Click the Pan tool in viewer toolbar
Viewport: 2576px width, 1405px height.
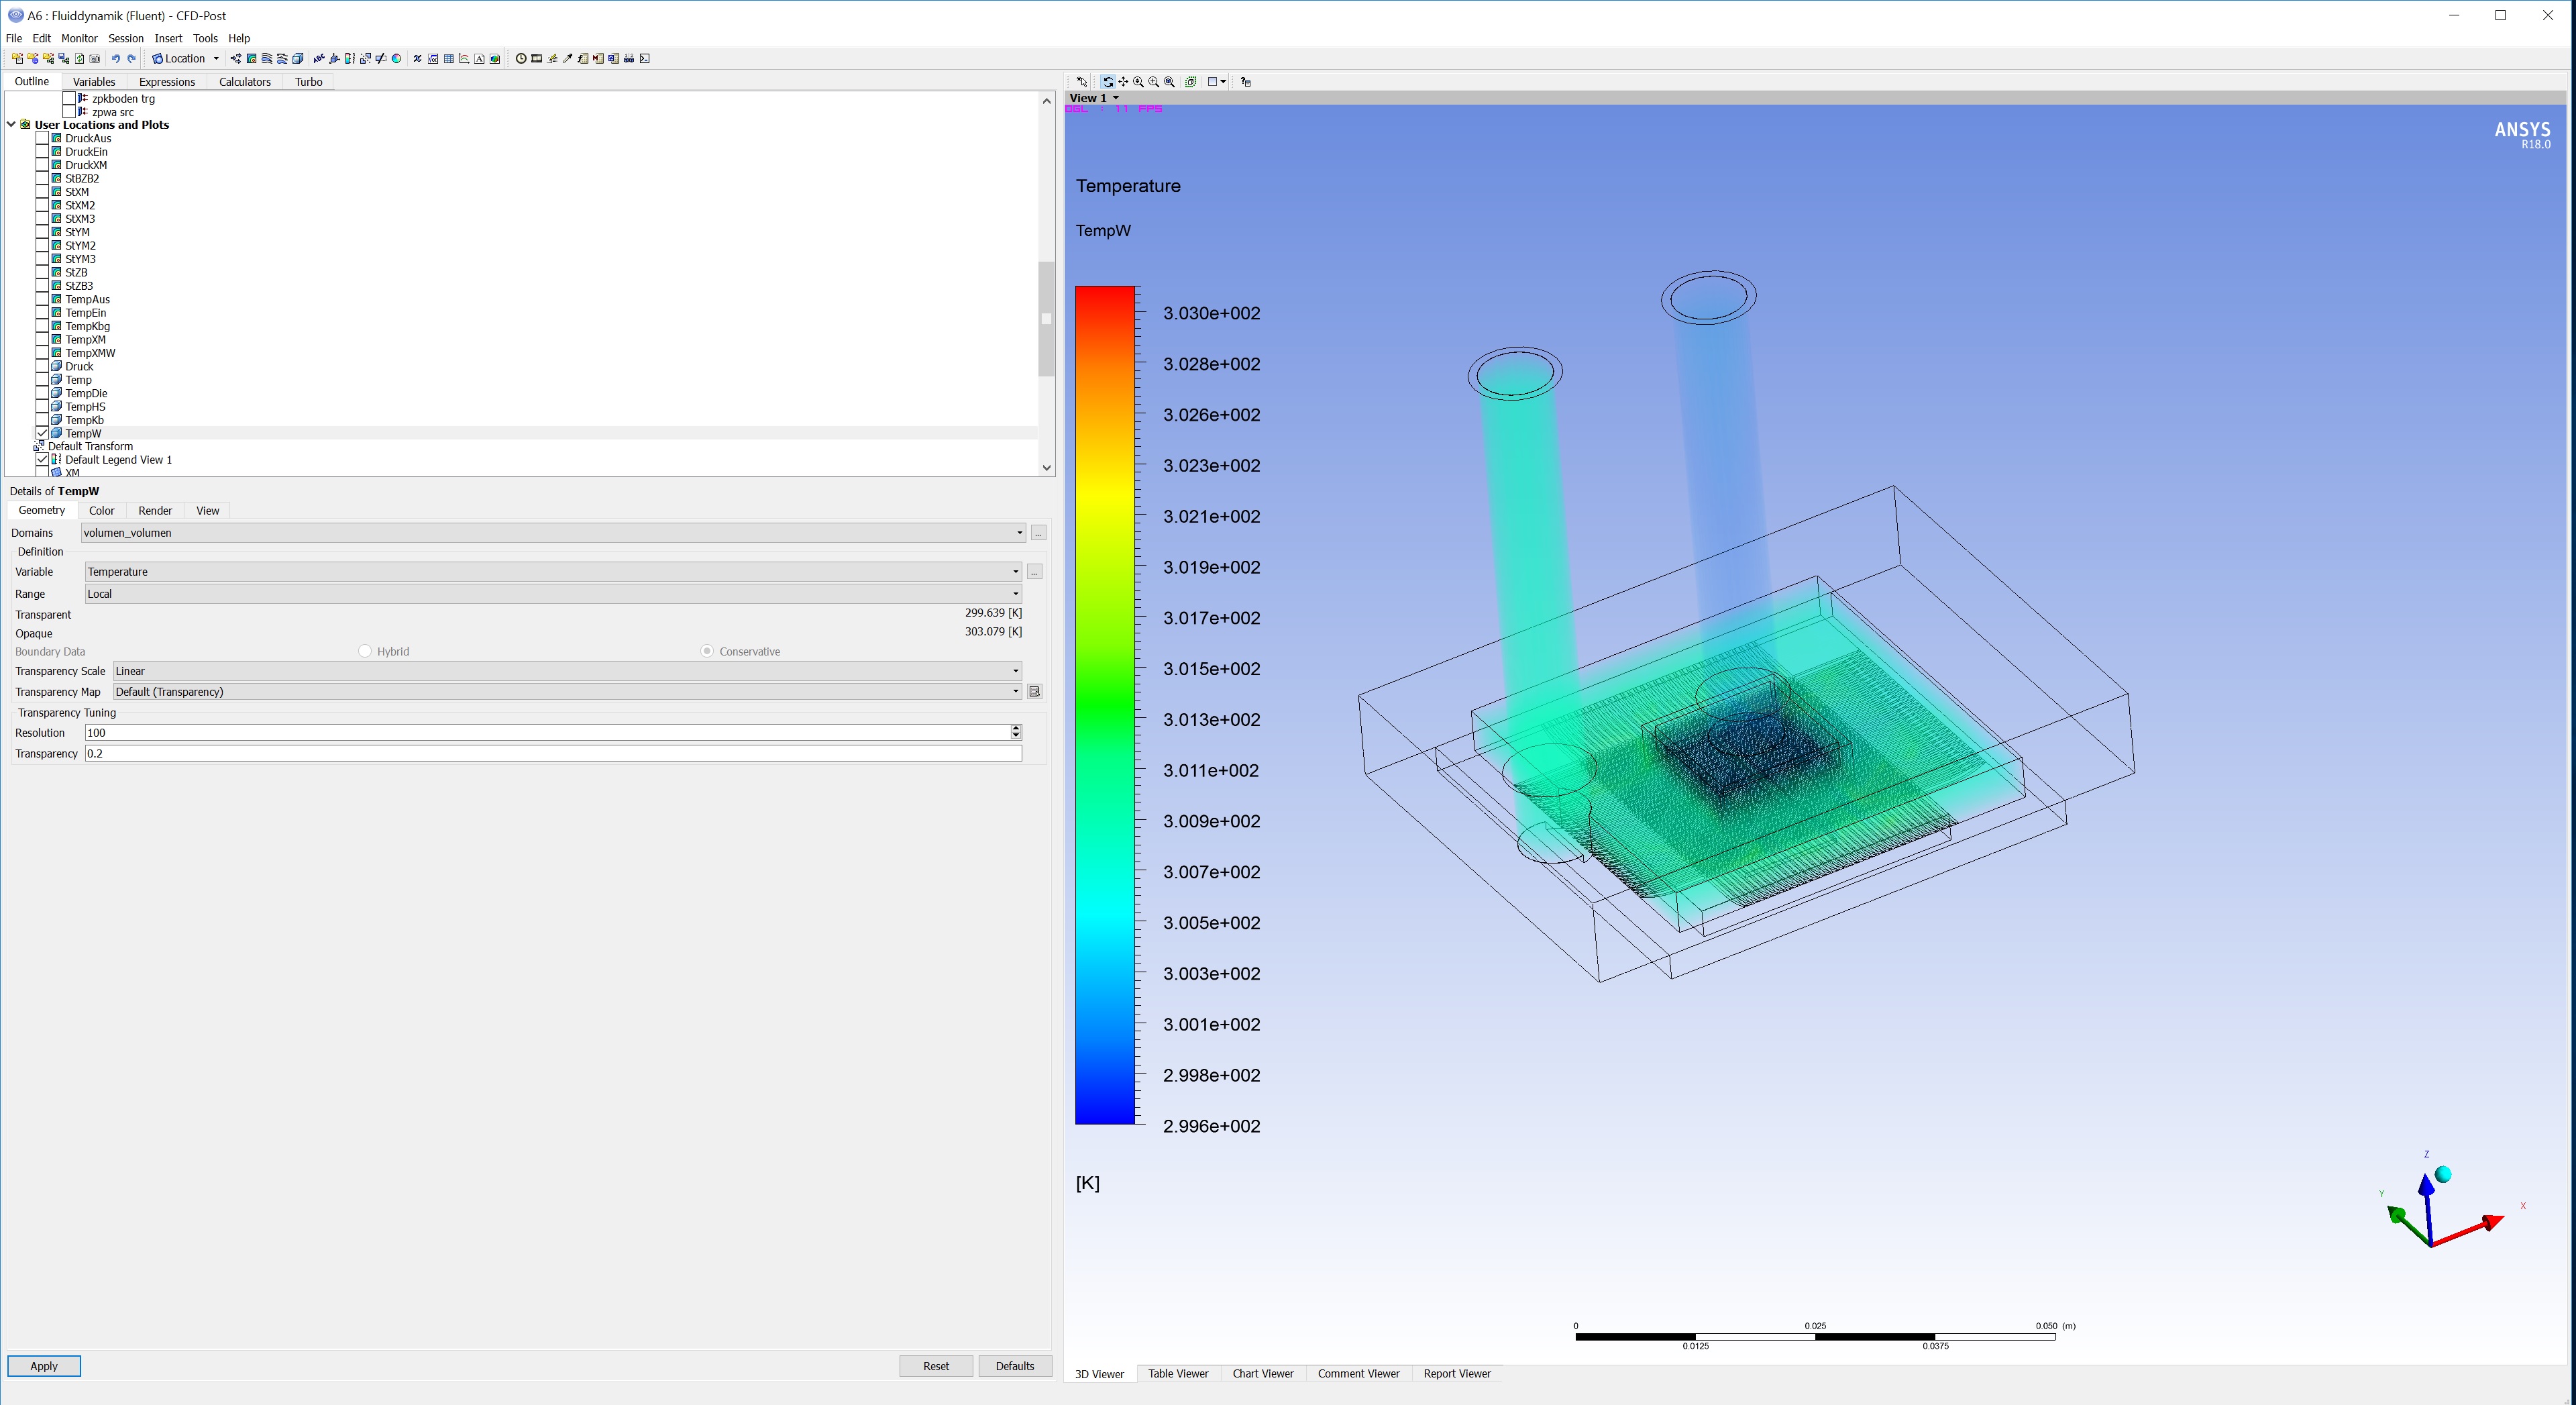pyautogui.click(x=1123, y=82)
